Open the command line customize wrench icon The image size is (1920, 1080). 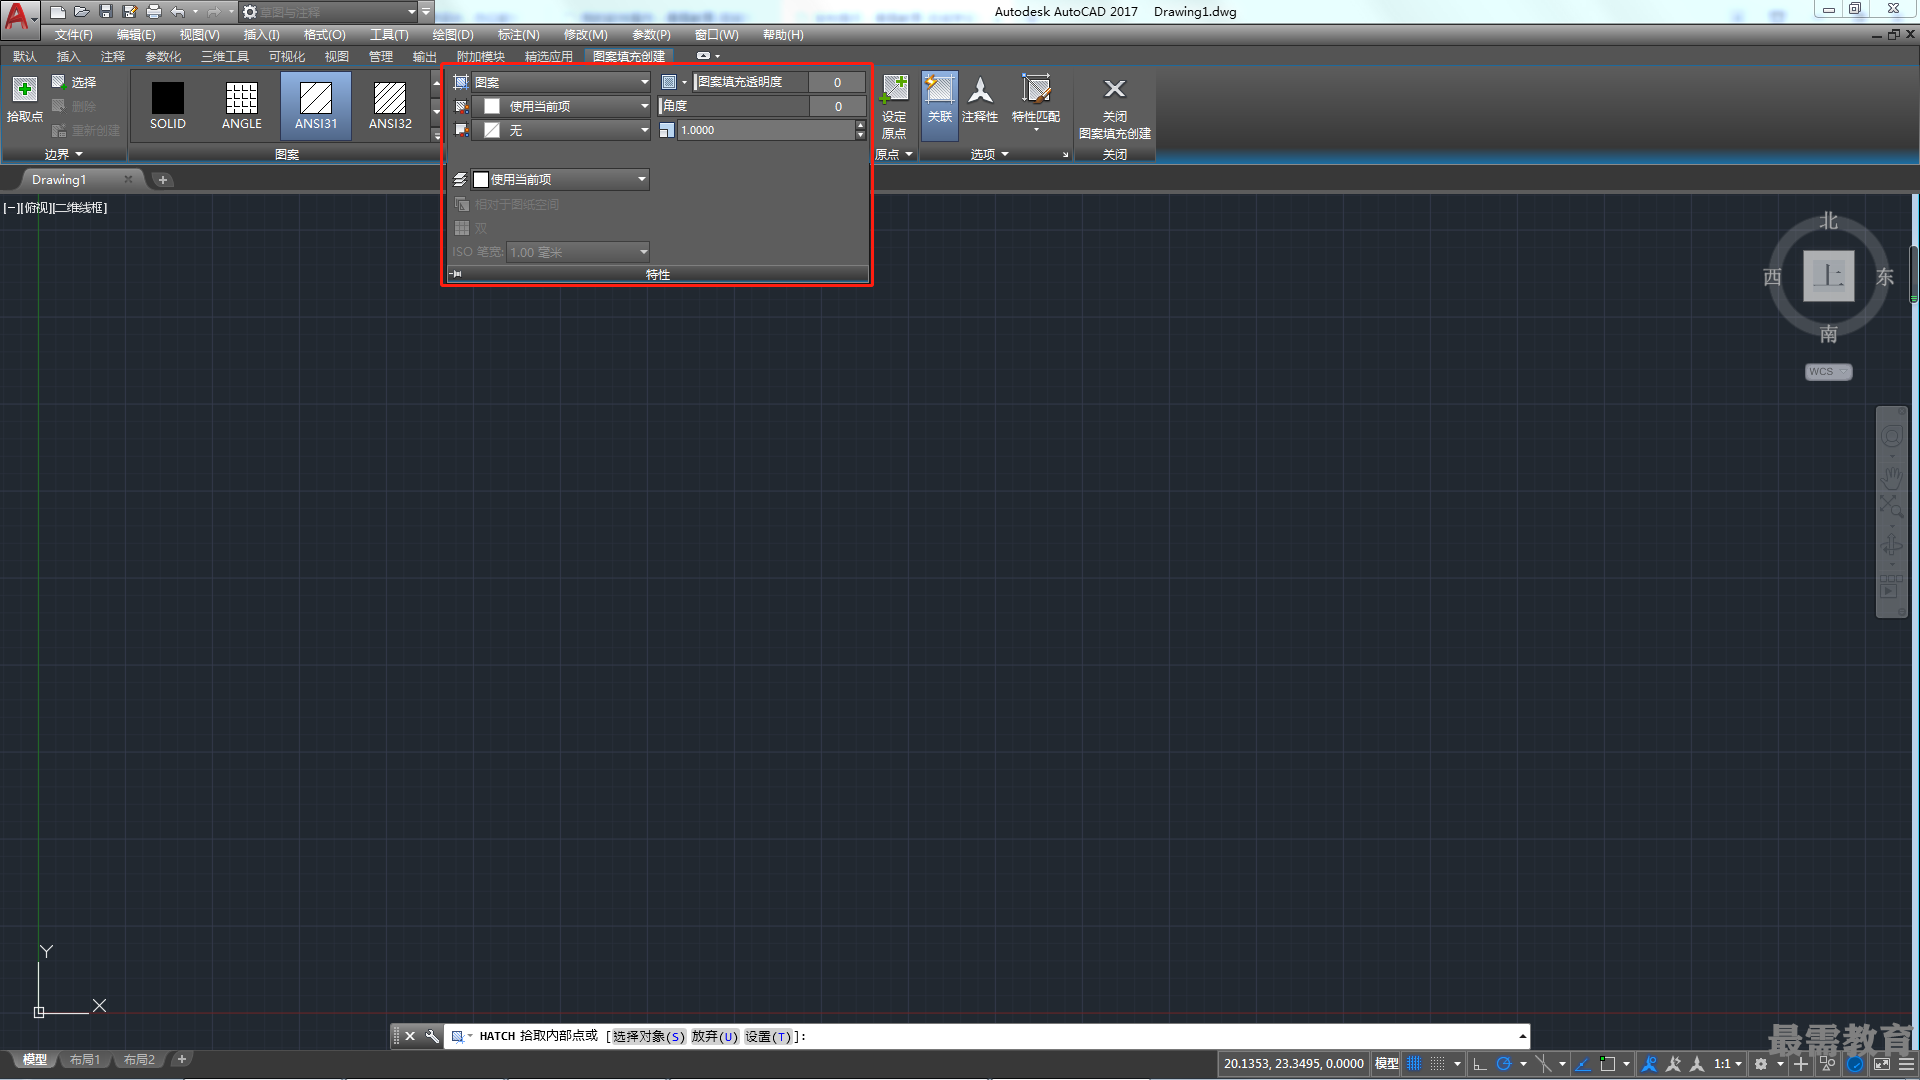pyautogui.click(x=432, y=1037)
